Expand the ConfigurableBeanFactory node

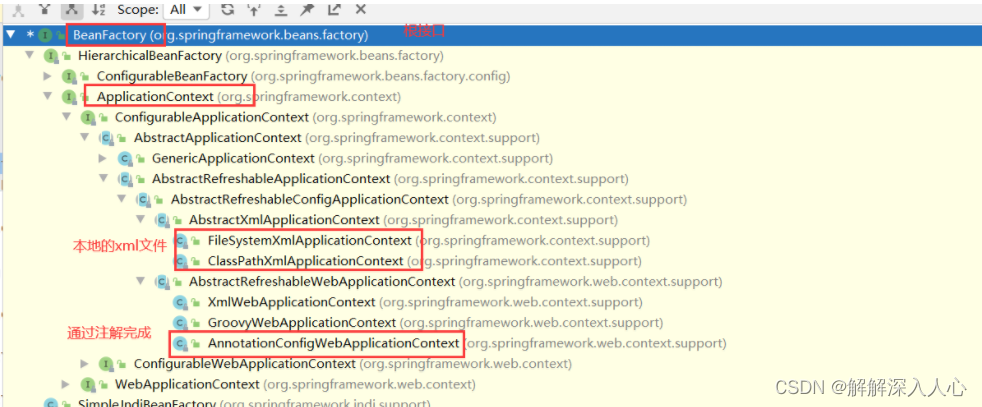[48, 76]
